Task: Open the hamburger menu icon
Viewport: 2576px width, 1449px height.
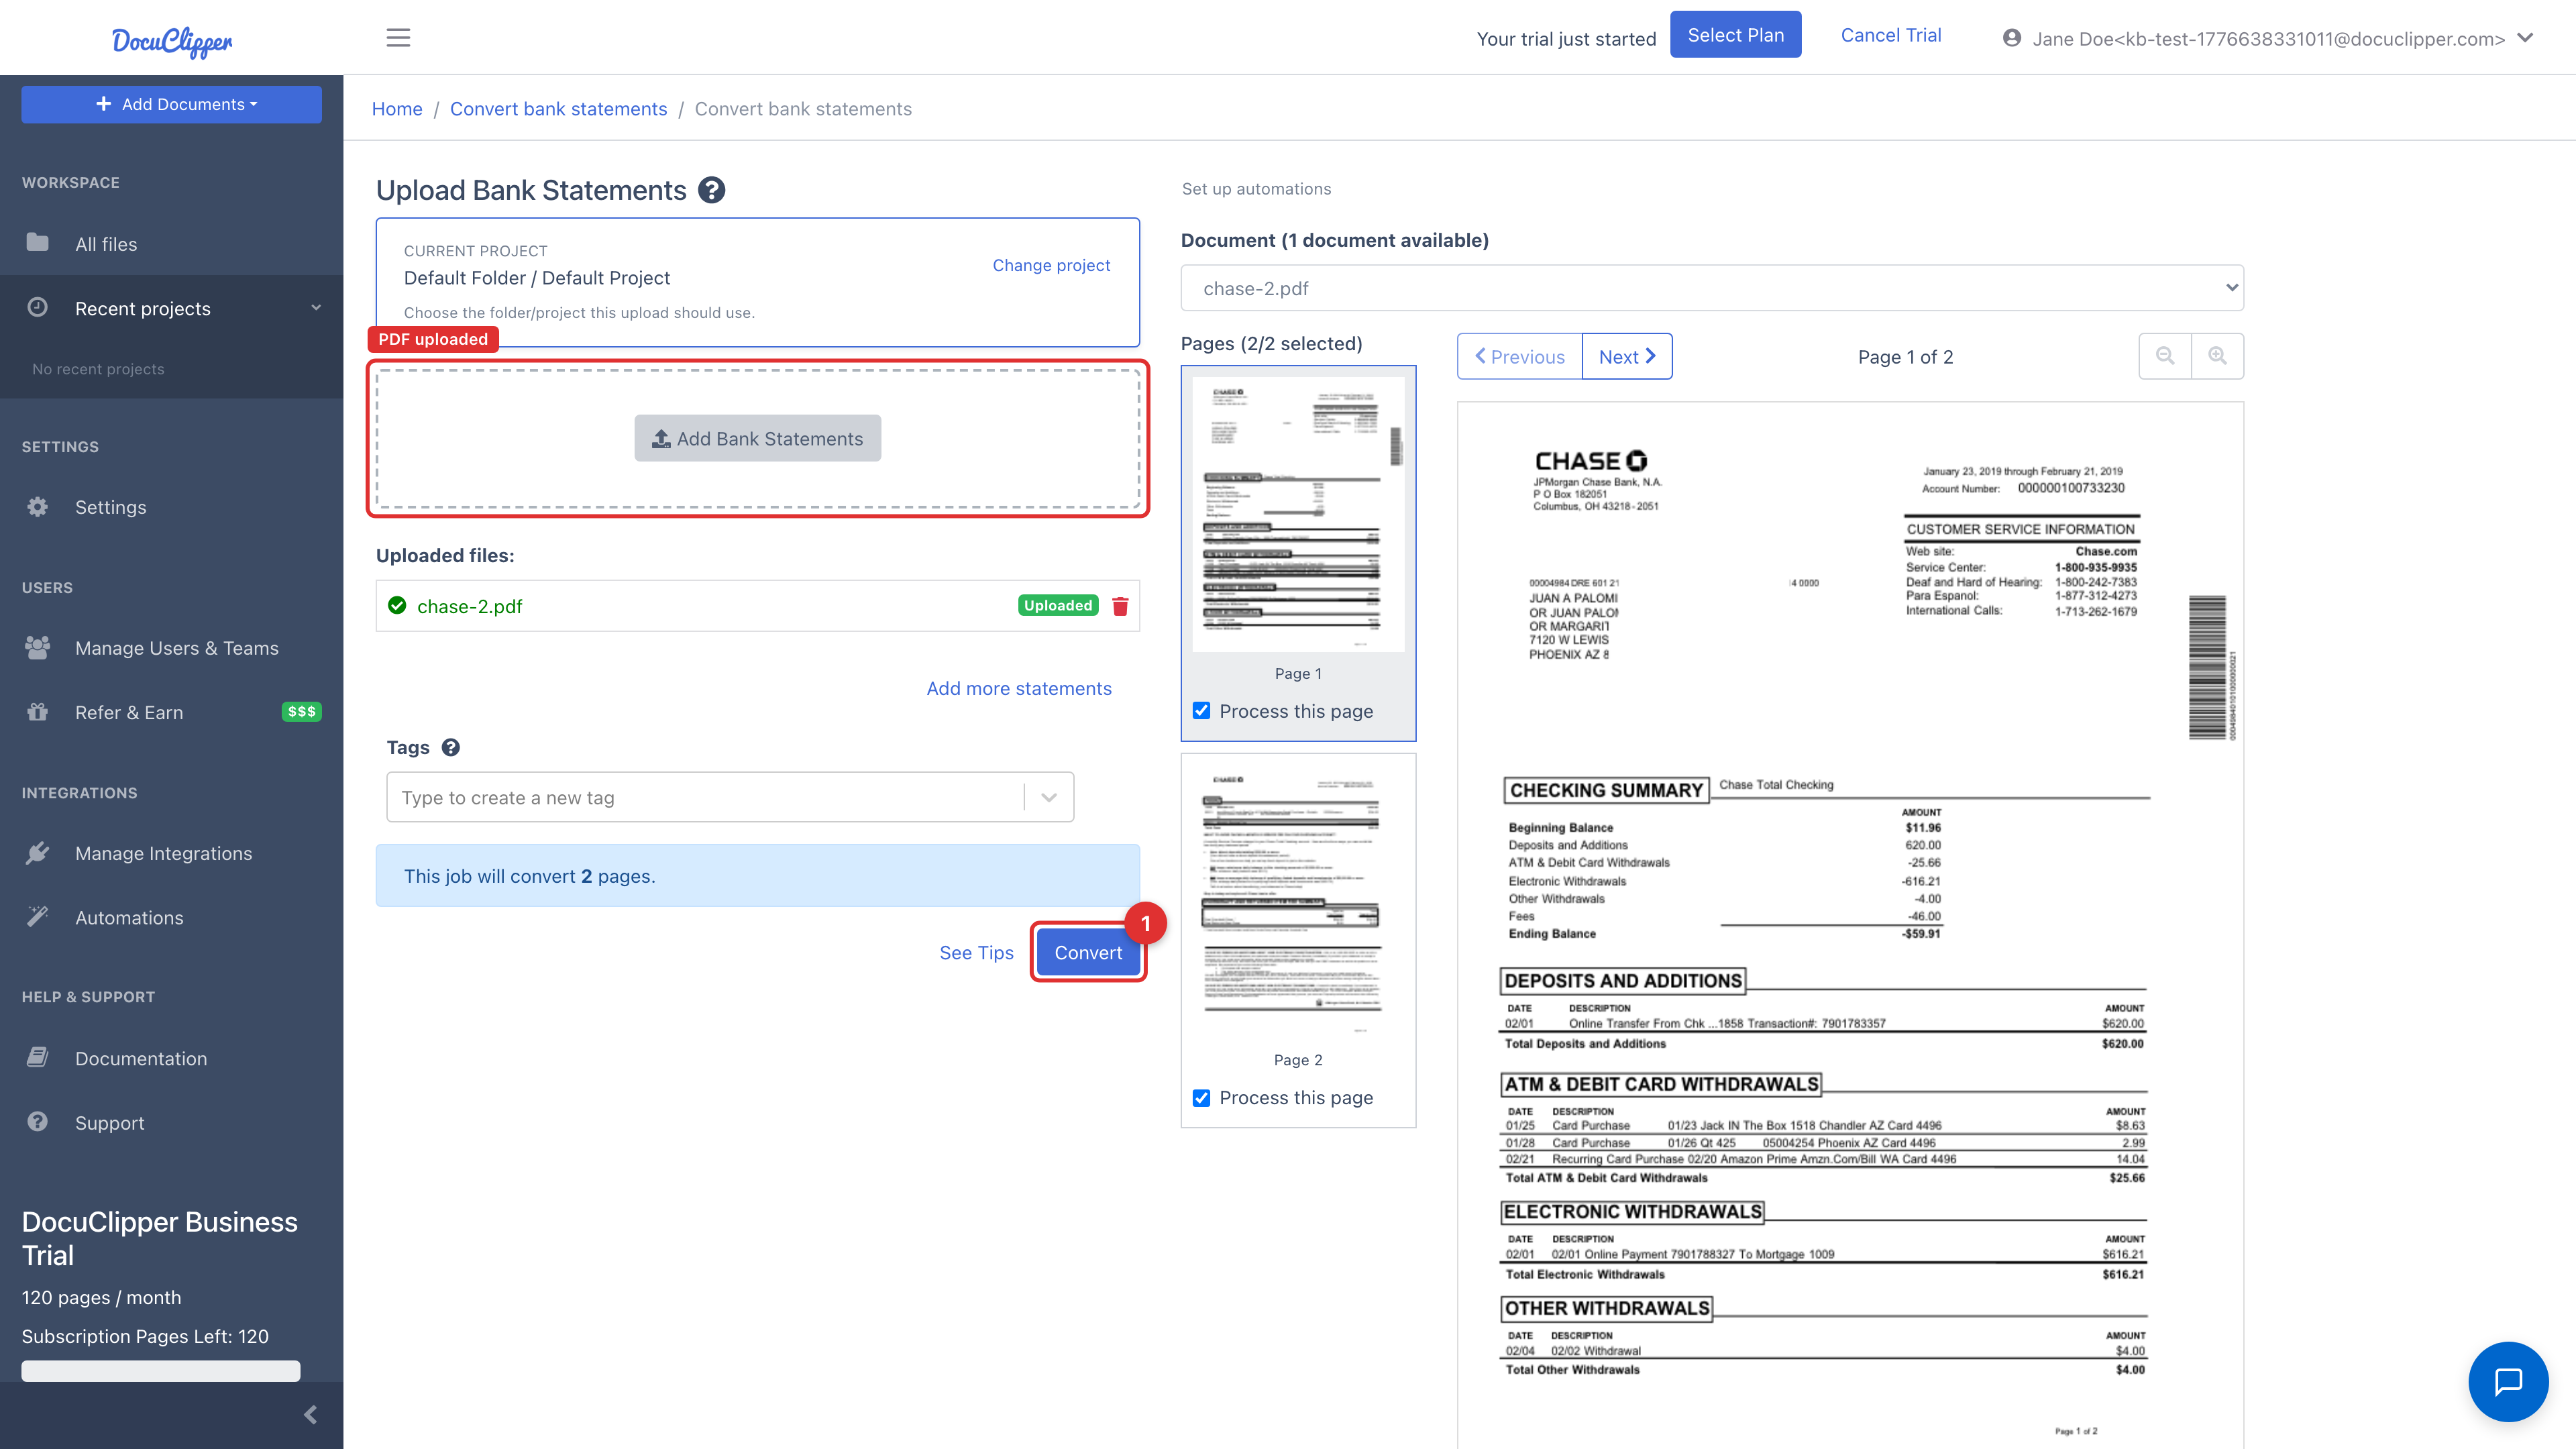Action: [398, 38]
